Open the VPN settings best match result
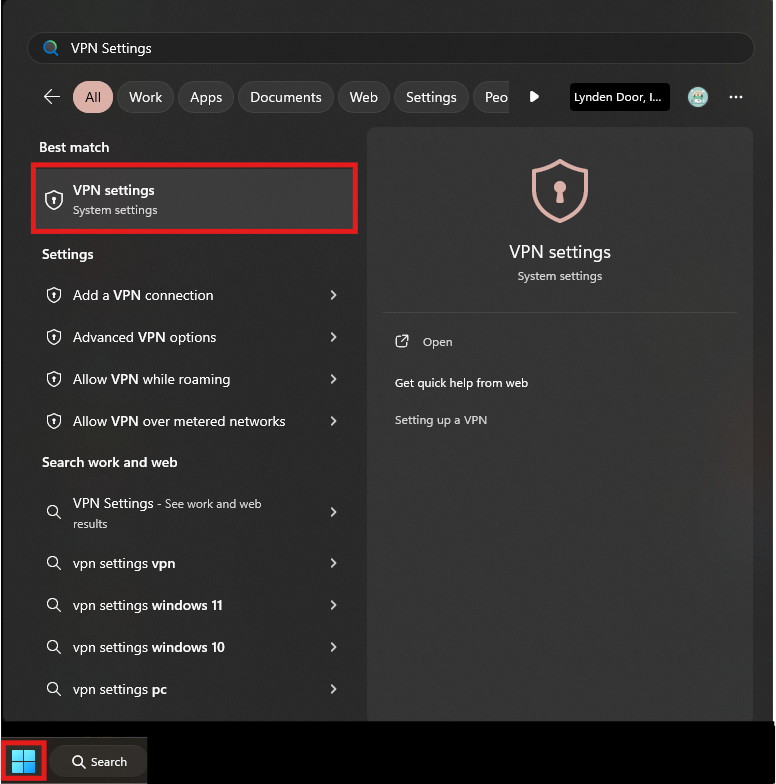776x784 pixels. pos(194,200)
